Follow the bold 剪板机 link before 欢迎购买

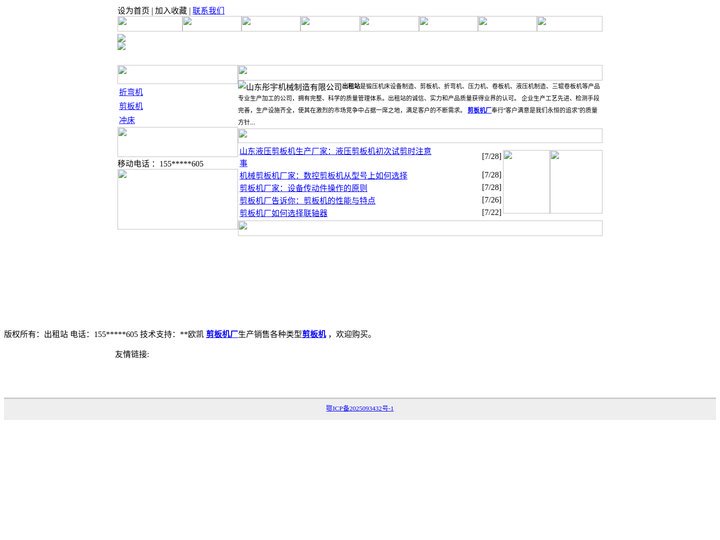[314, 334]
